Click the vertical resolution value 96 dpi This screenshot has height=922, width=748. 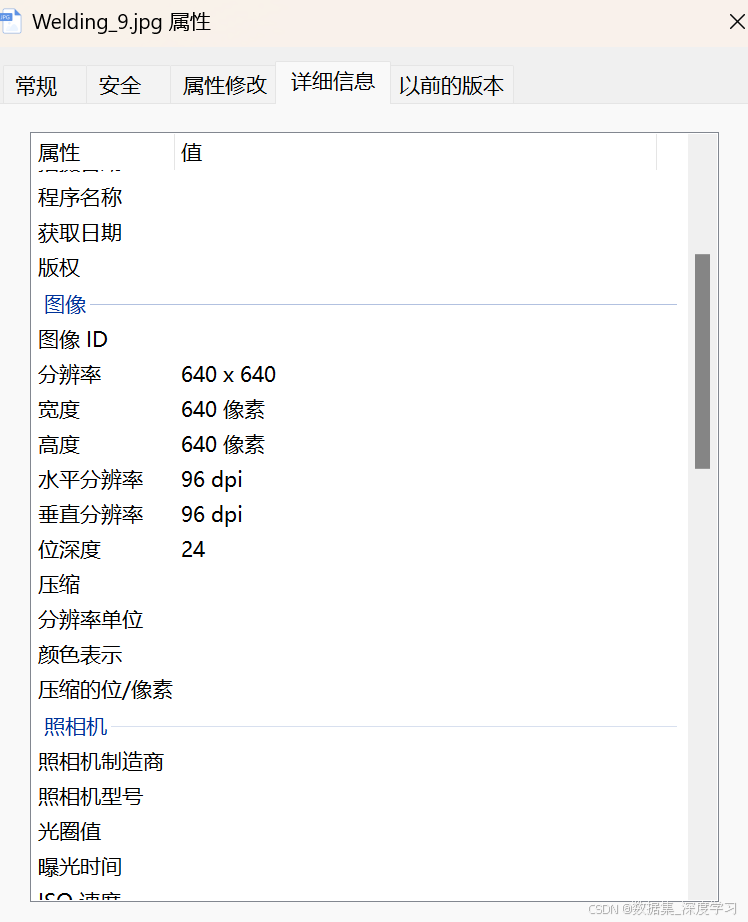(x=212, y=515)
